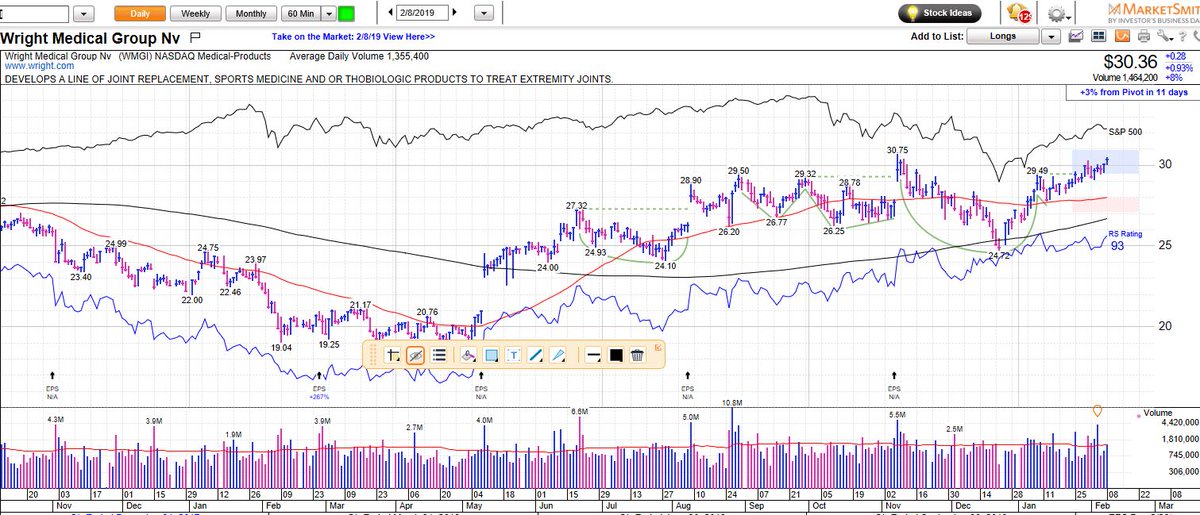Switch chart to Daily period
This screenshot has width=1200, height=515.
point(139,14)
